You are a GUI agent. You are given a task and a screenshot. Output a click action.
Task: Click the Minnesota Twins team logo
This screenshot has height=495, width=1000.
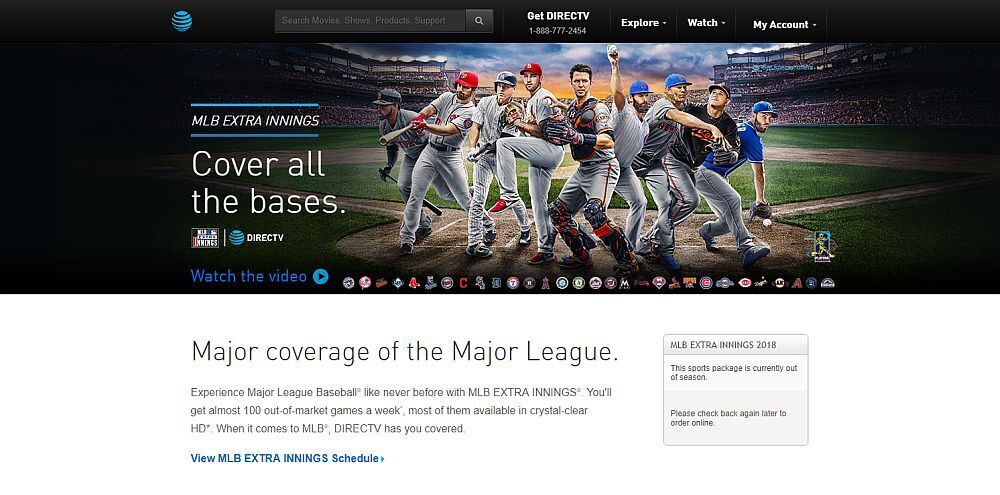pyautogui.click(x=447, y=283)
